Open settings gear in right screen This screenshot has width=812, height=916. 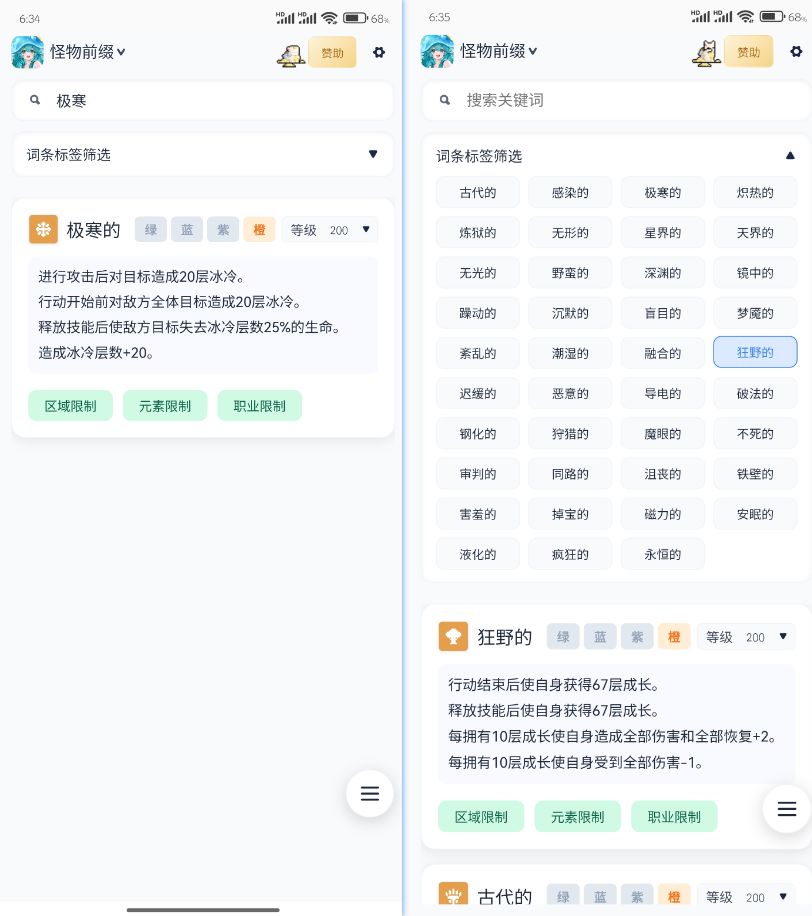(796, 51)
